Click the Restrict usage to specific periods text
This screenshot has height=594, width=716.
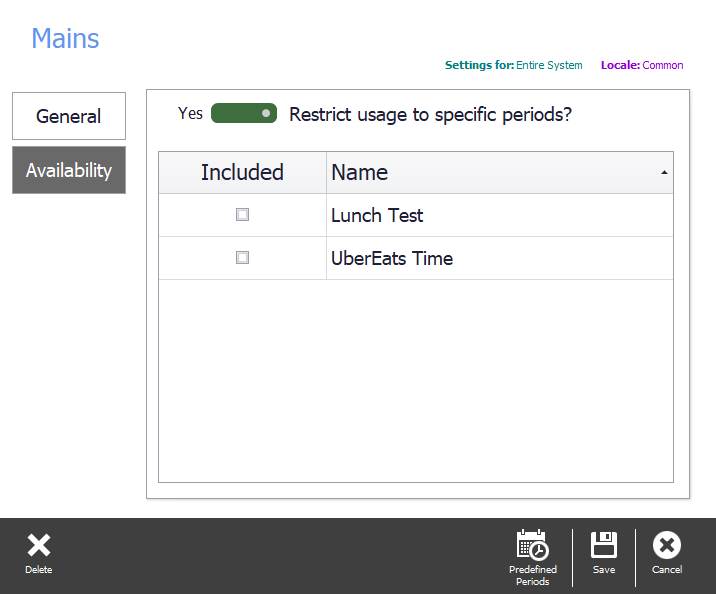430,115
